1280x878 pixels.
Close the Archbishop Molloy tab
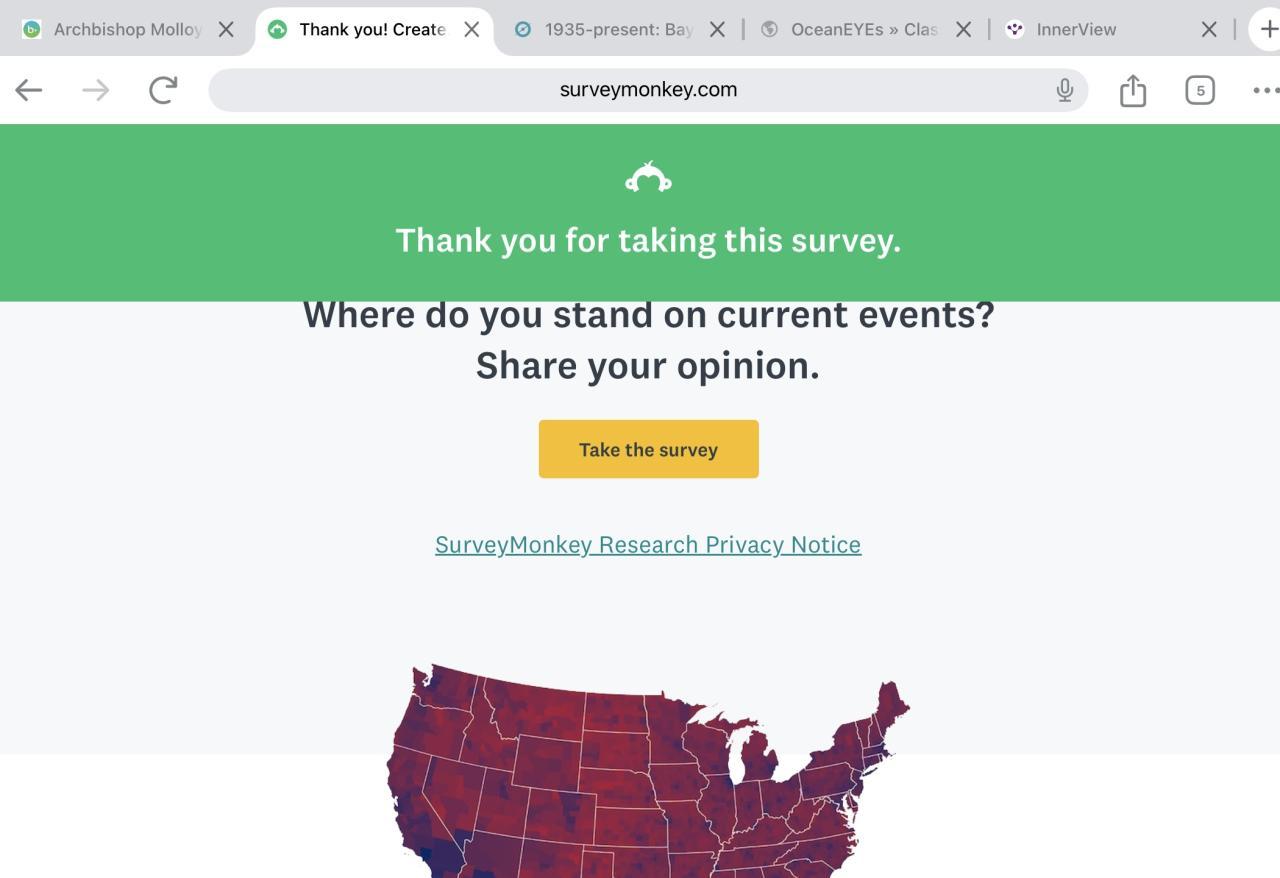tap(226, 29)
